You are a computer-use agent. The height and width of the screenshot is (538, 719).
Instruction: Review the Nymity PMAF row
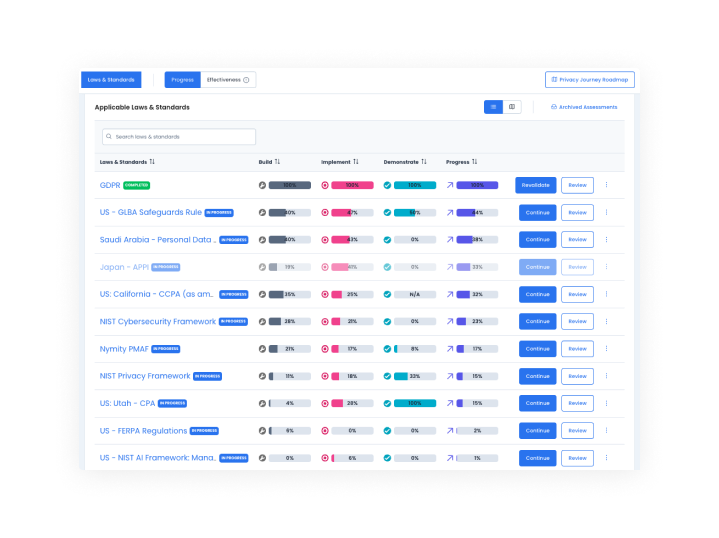click(577, 349)
